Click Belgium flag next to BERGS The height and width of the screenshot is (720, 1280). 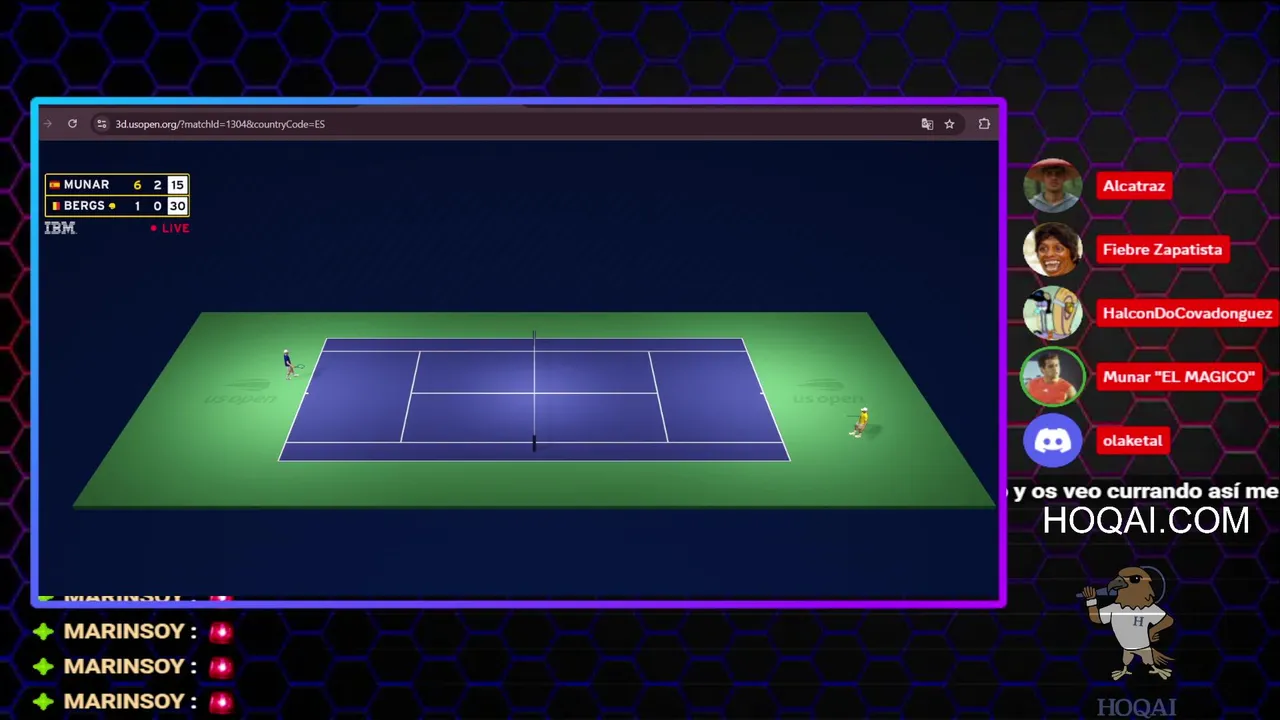coord(55,206)
